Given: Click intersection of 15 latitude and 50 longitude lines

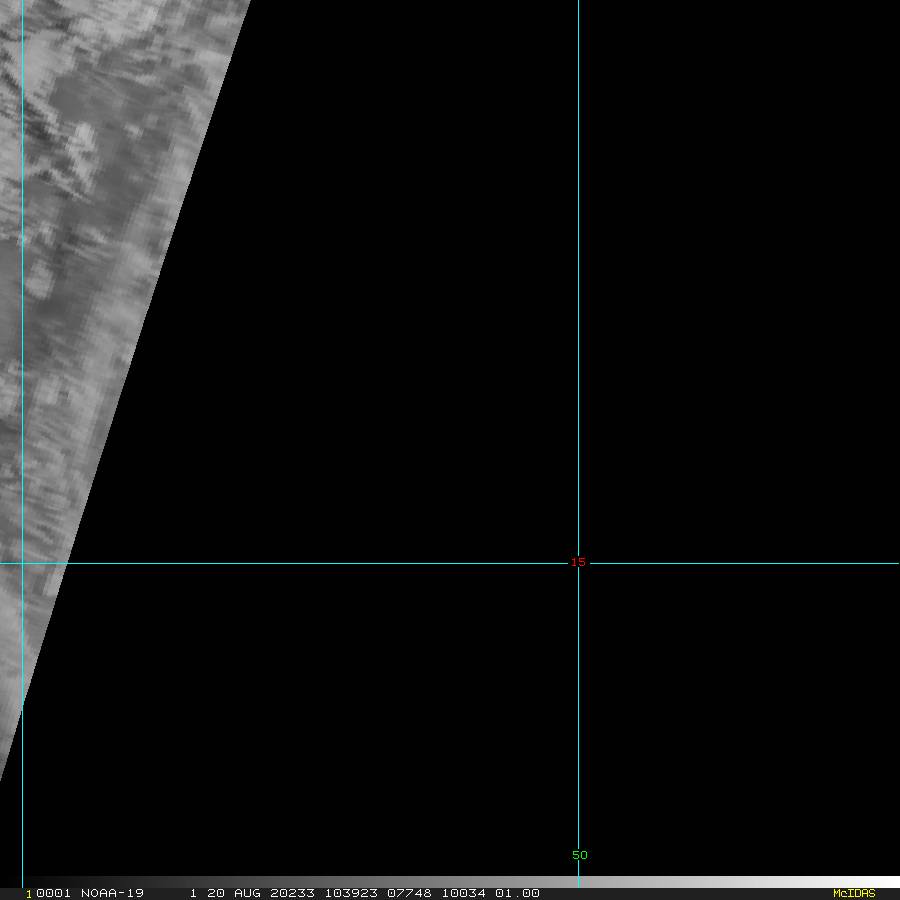Looking at the screenshot, I should pyautogui.click(x=578, y=563).
